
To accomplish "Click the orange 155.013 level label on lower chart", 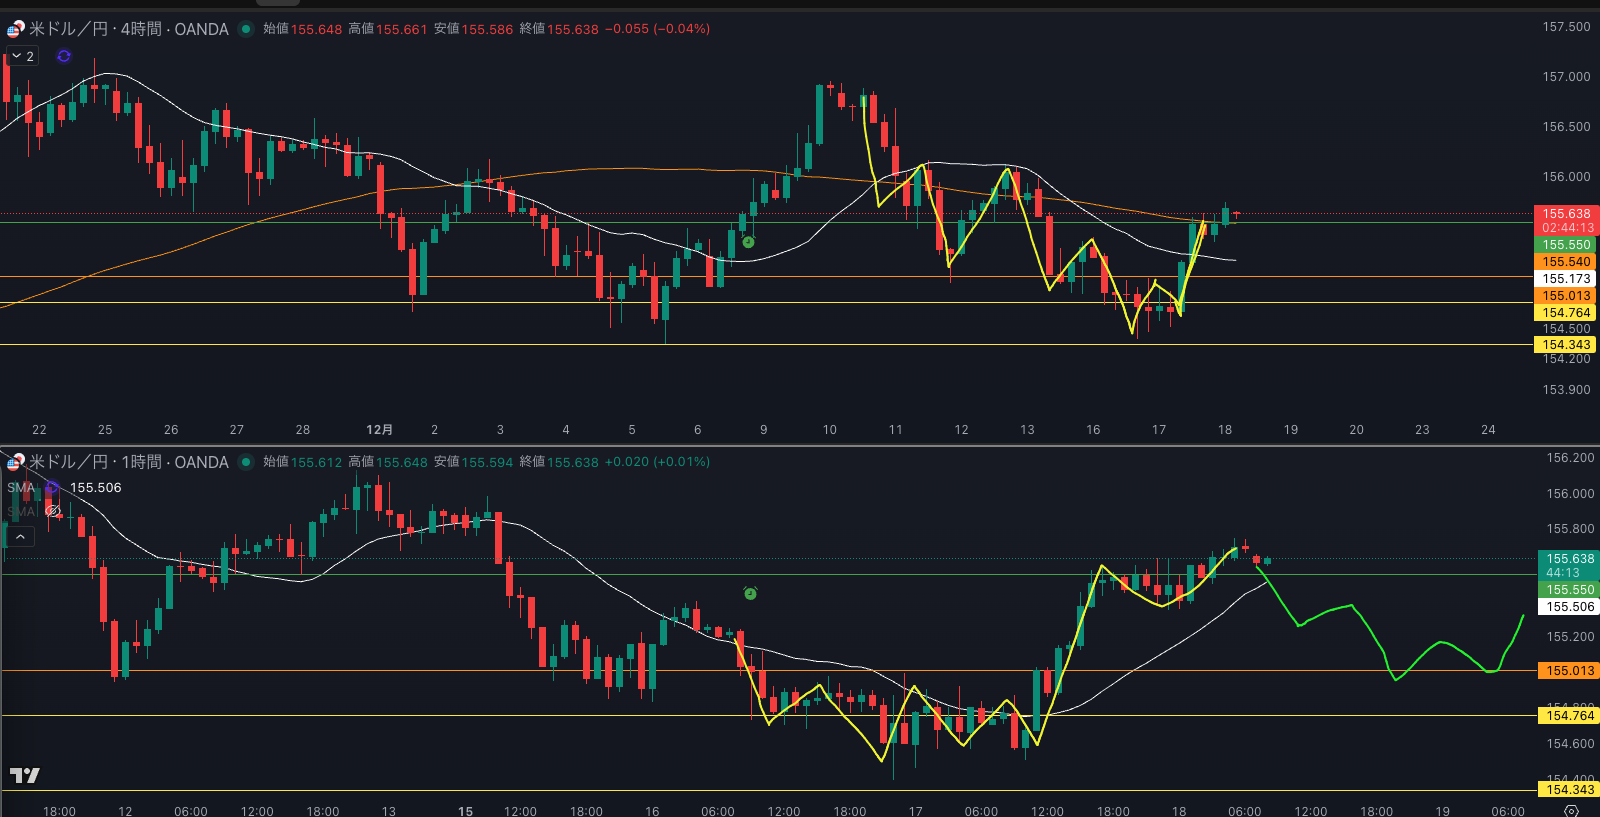I will (1570, 671).
